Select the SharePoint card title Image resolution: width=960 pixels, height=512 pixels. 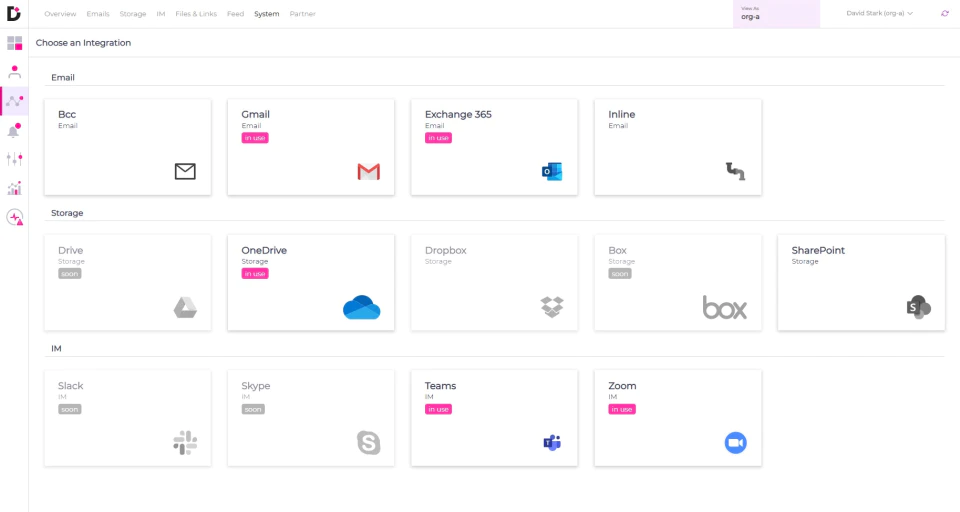818,250
